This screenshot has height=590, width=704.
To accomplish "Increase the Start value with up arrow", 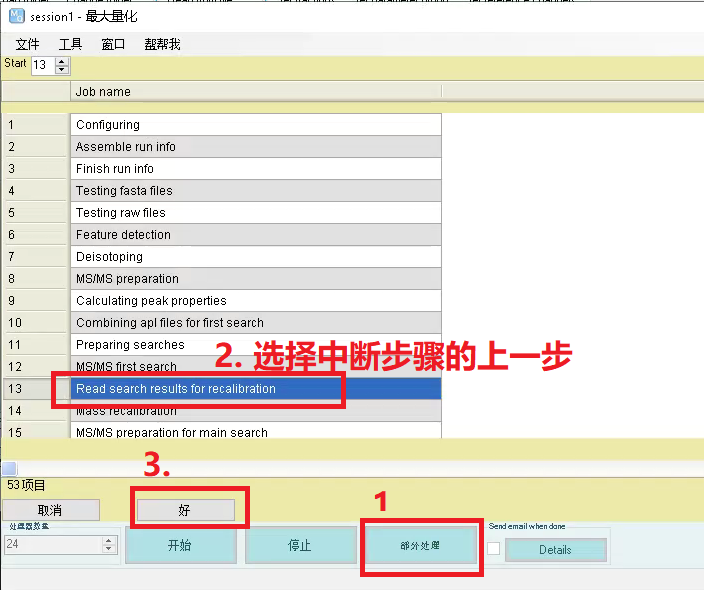I will click(x=62, y=61).
